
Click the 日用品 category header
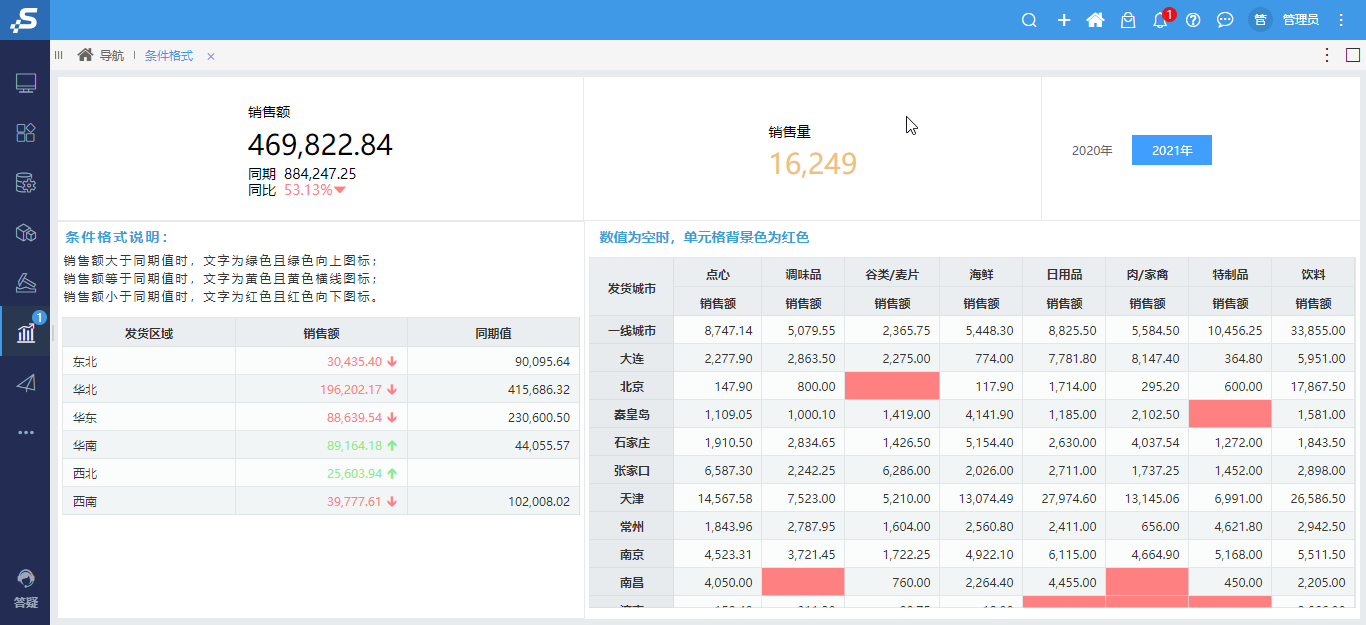(1064, 273)
